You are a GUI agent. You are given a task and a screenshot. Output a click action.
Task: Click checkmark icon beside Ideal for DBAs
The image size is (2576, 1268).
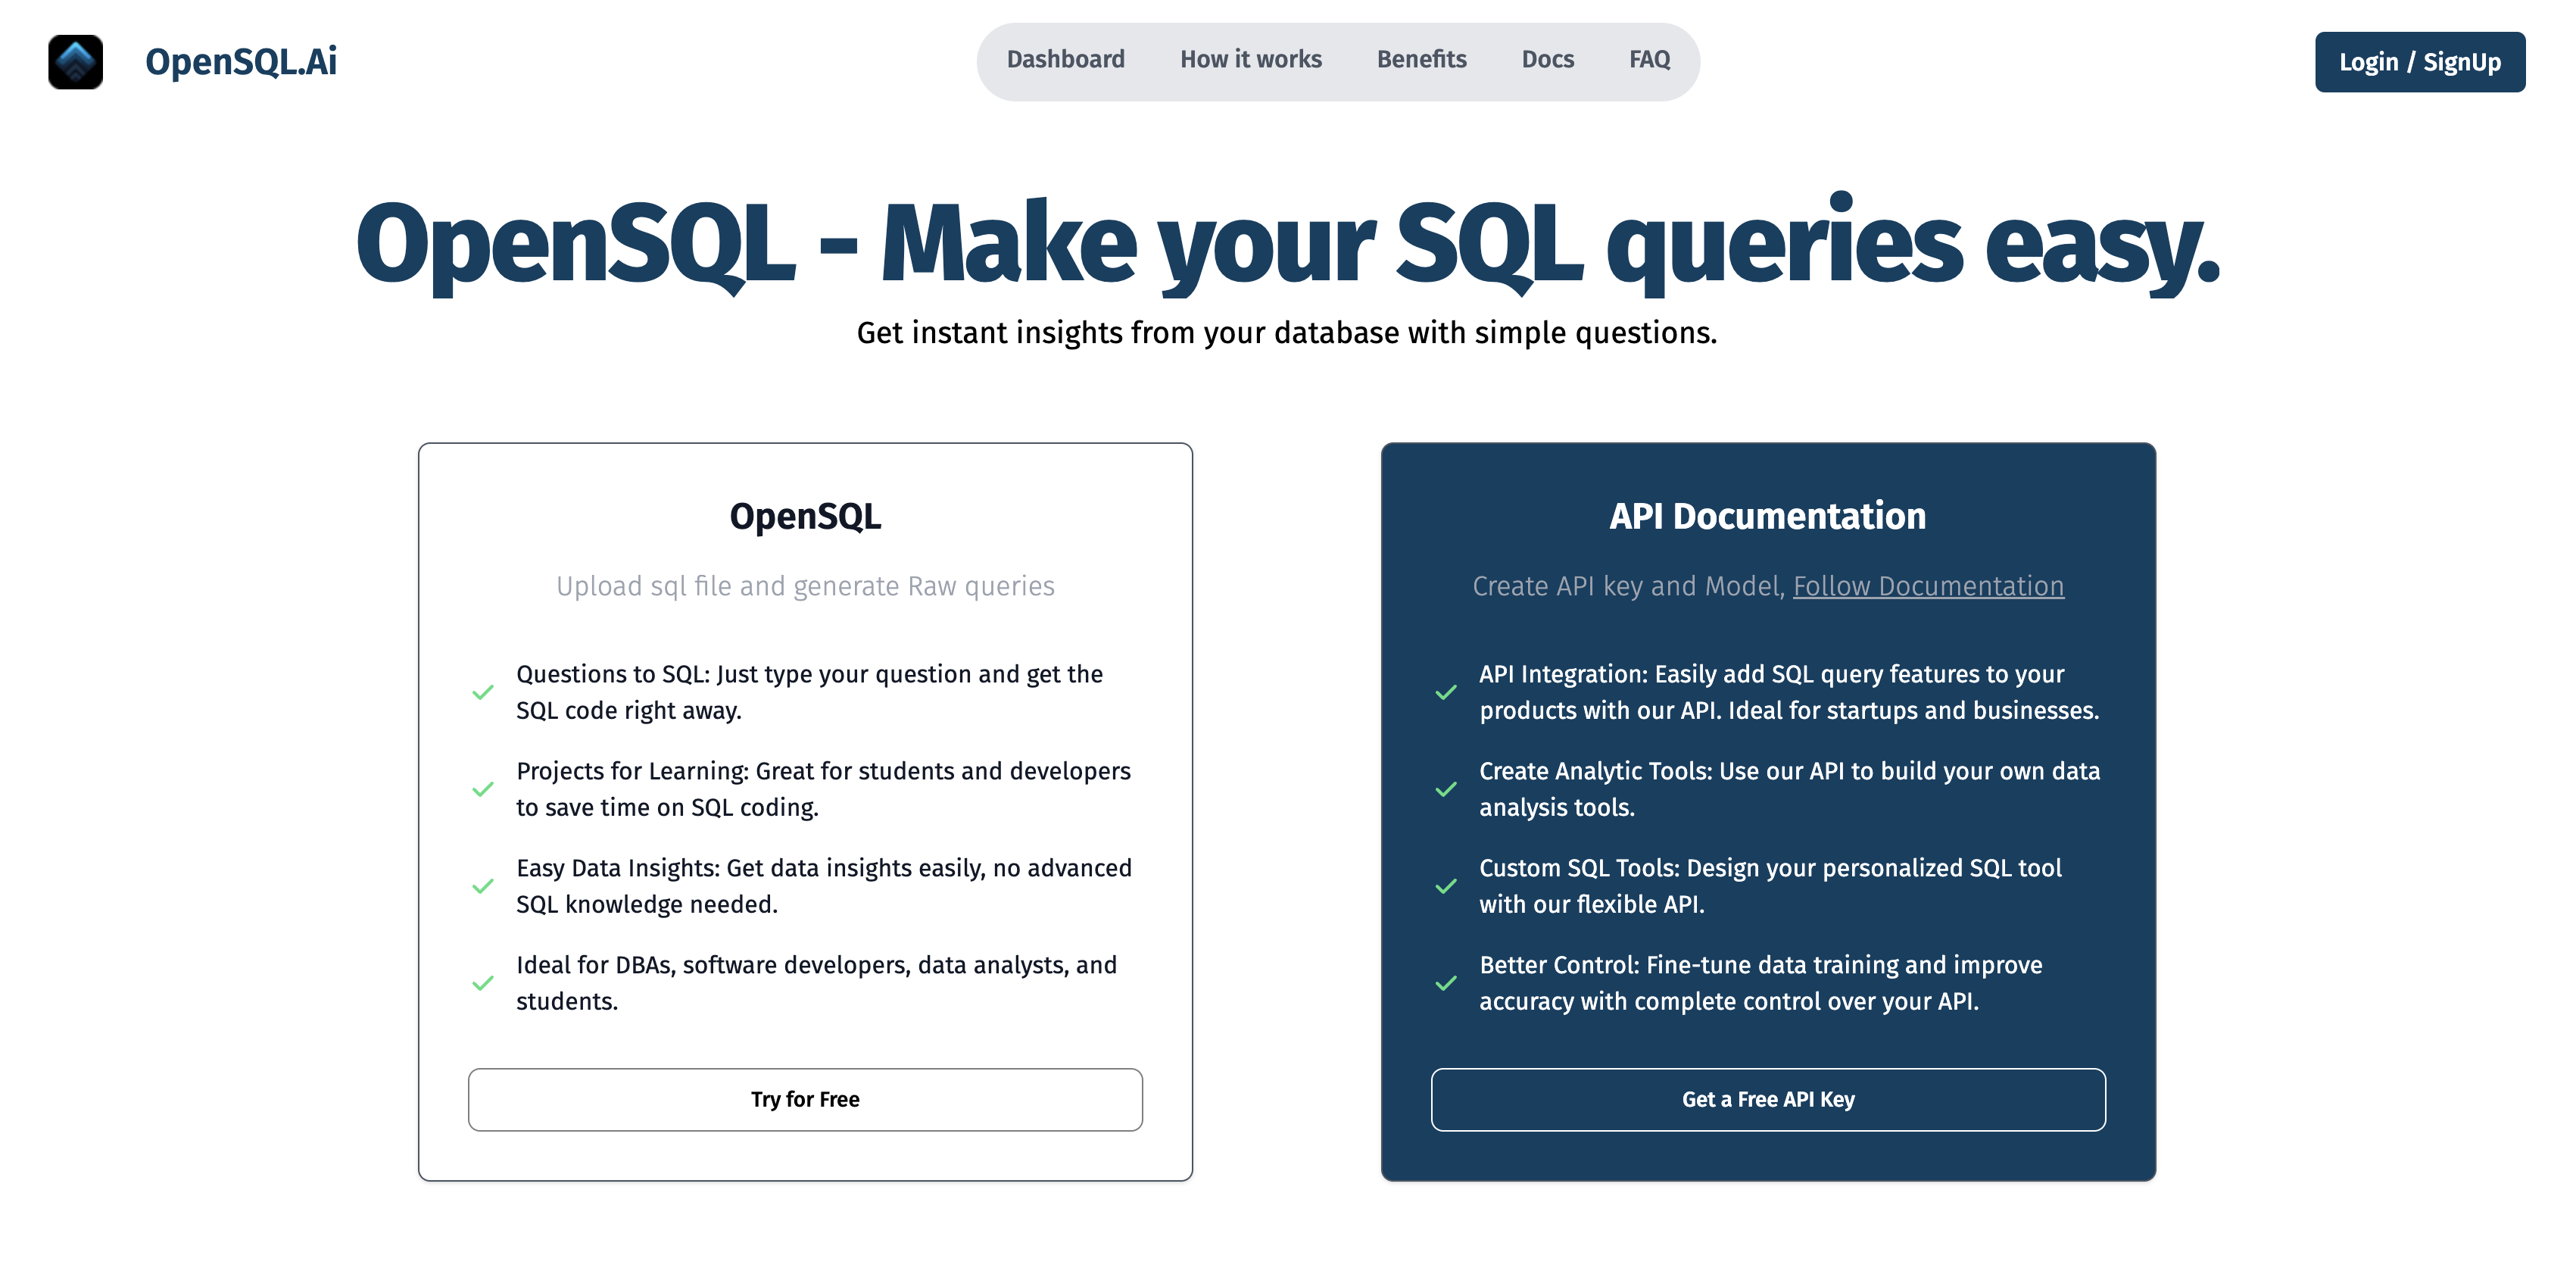[483, 983]
